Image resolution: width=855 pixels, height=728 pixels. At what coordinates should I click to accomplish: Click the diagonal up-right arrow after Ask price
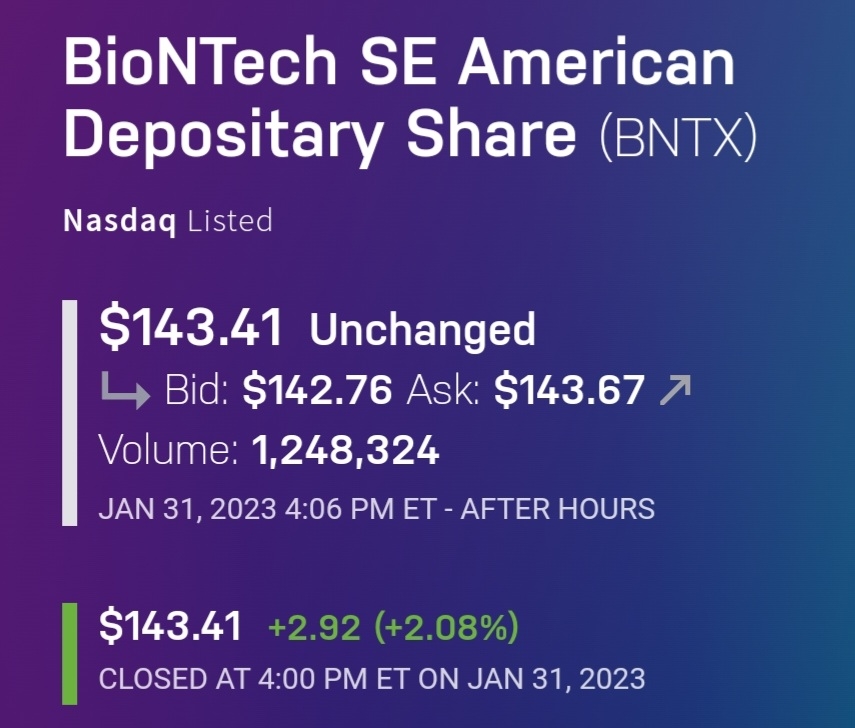click(x=675, y=391)
